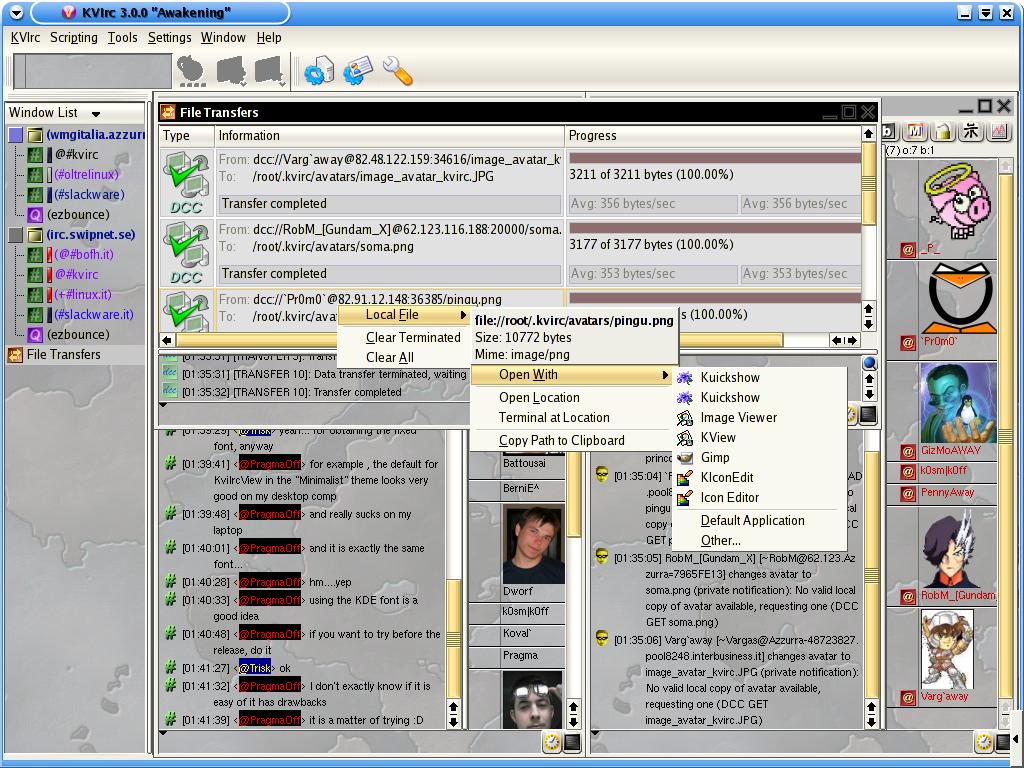Open File Transfers in window list
The height and width of the screenshot is (768, 1024).
(x=63, y=354)
